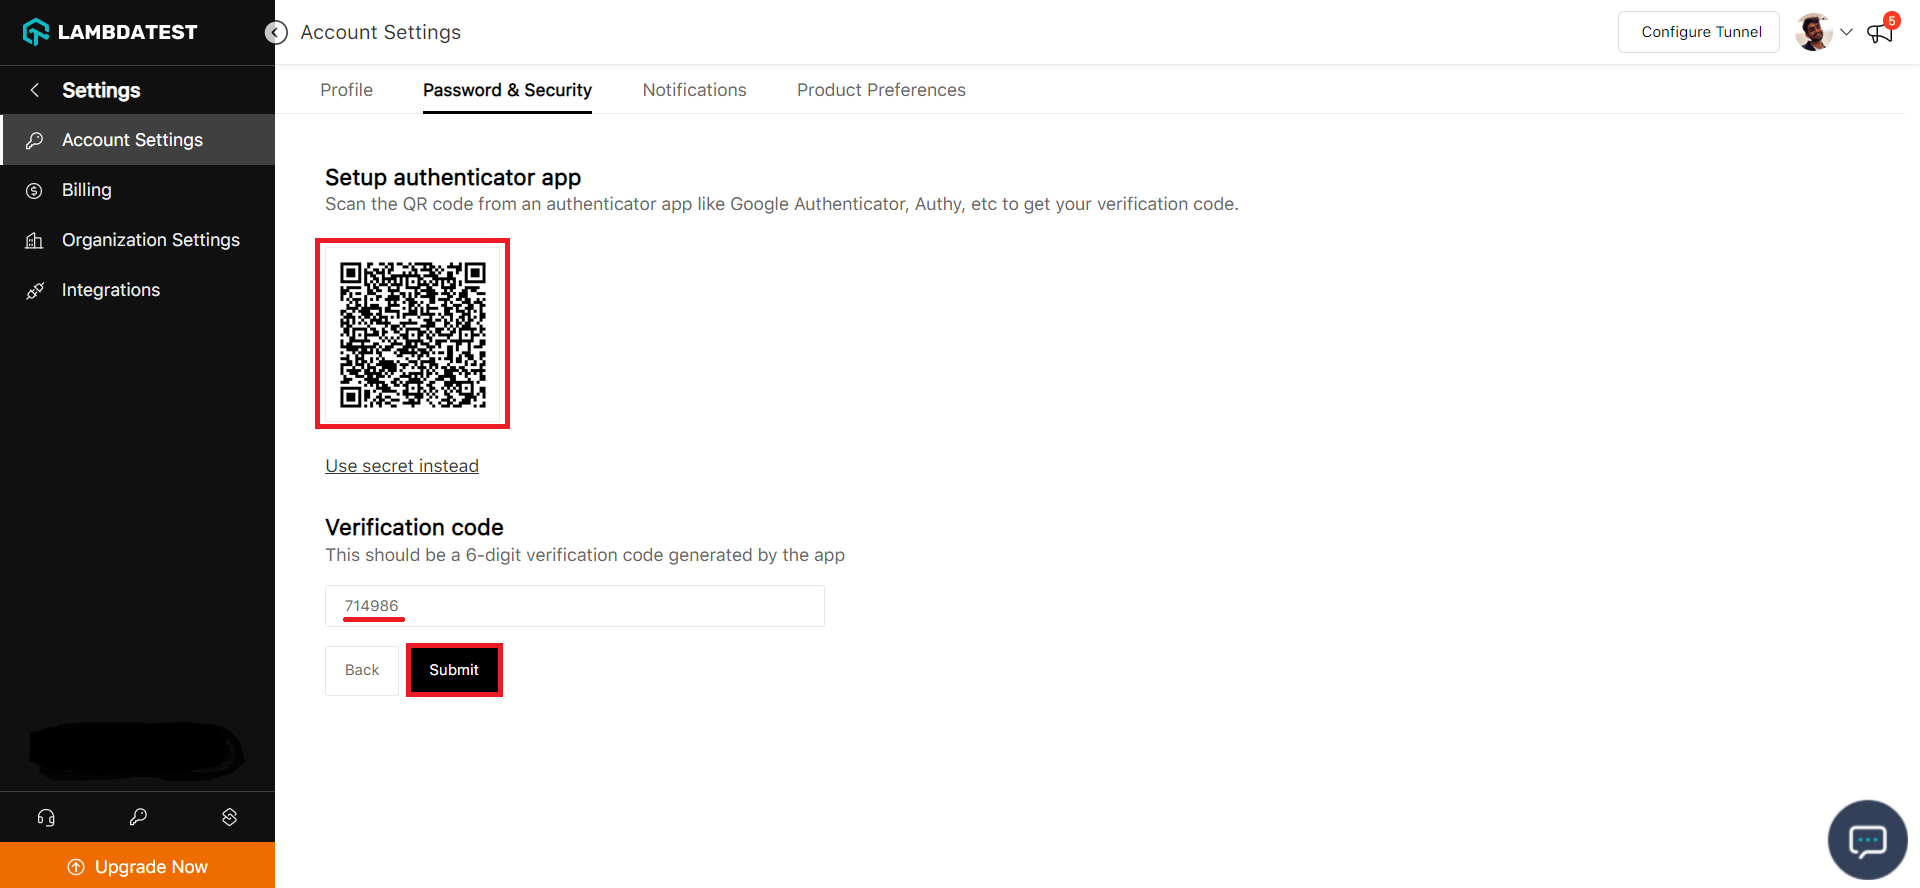Collapse sidebar with the circled arrow icon
The width and height of the screenshot is (1920, 888).
pyautogui.click(x=276, y=33)
